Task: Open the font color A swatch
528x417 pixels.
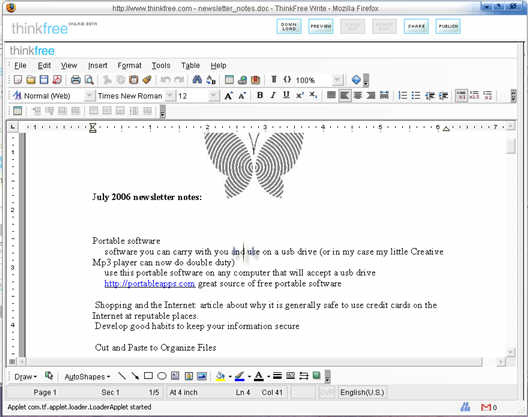Action: pyautogui.click(x=259, y=376)
